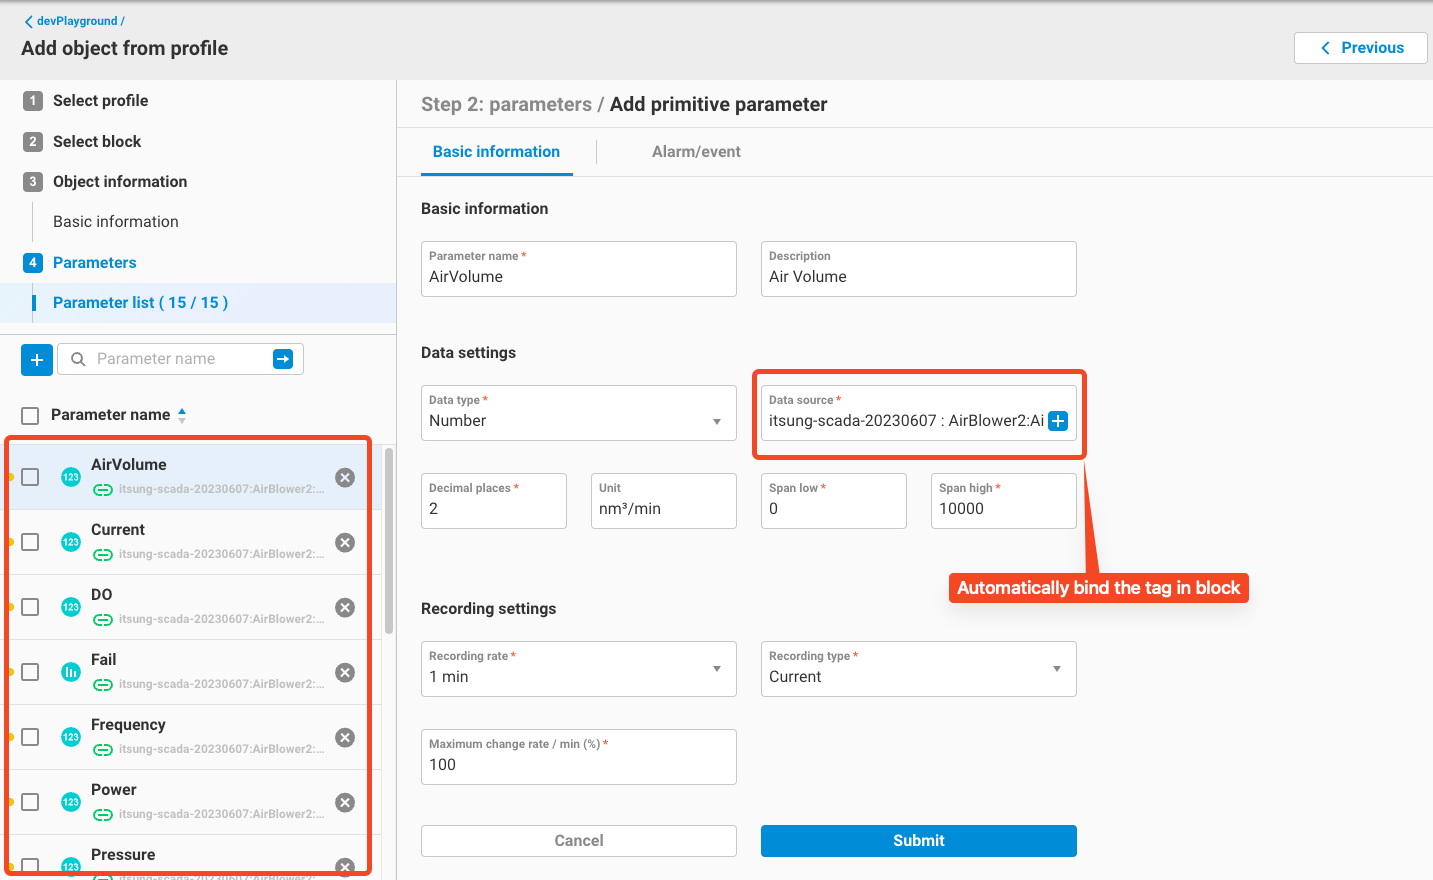
Task: Click the Cancel button
Action: pos(579,841)
